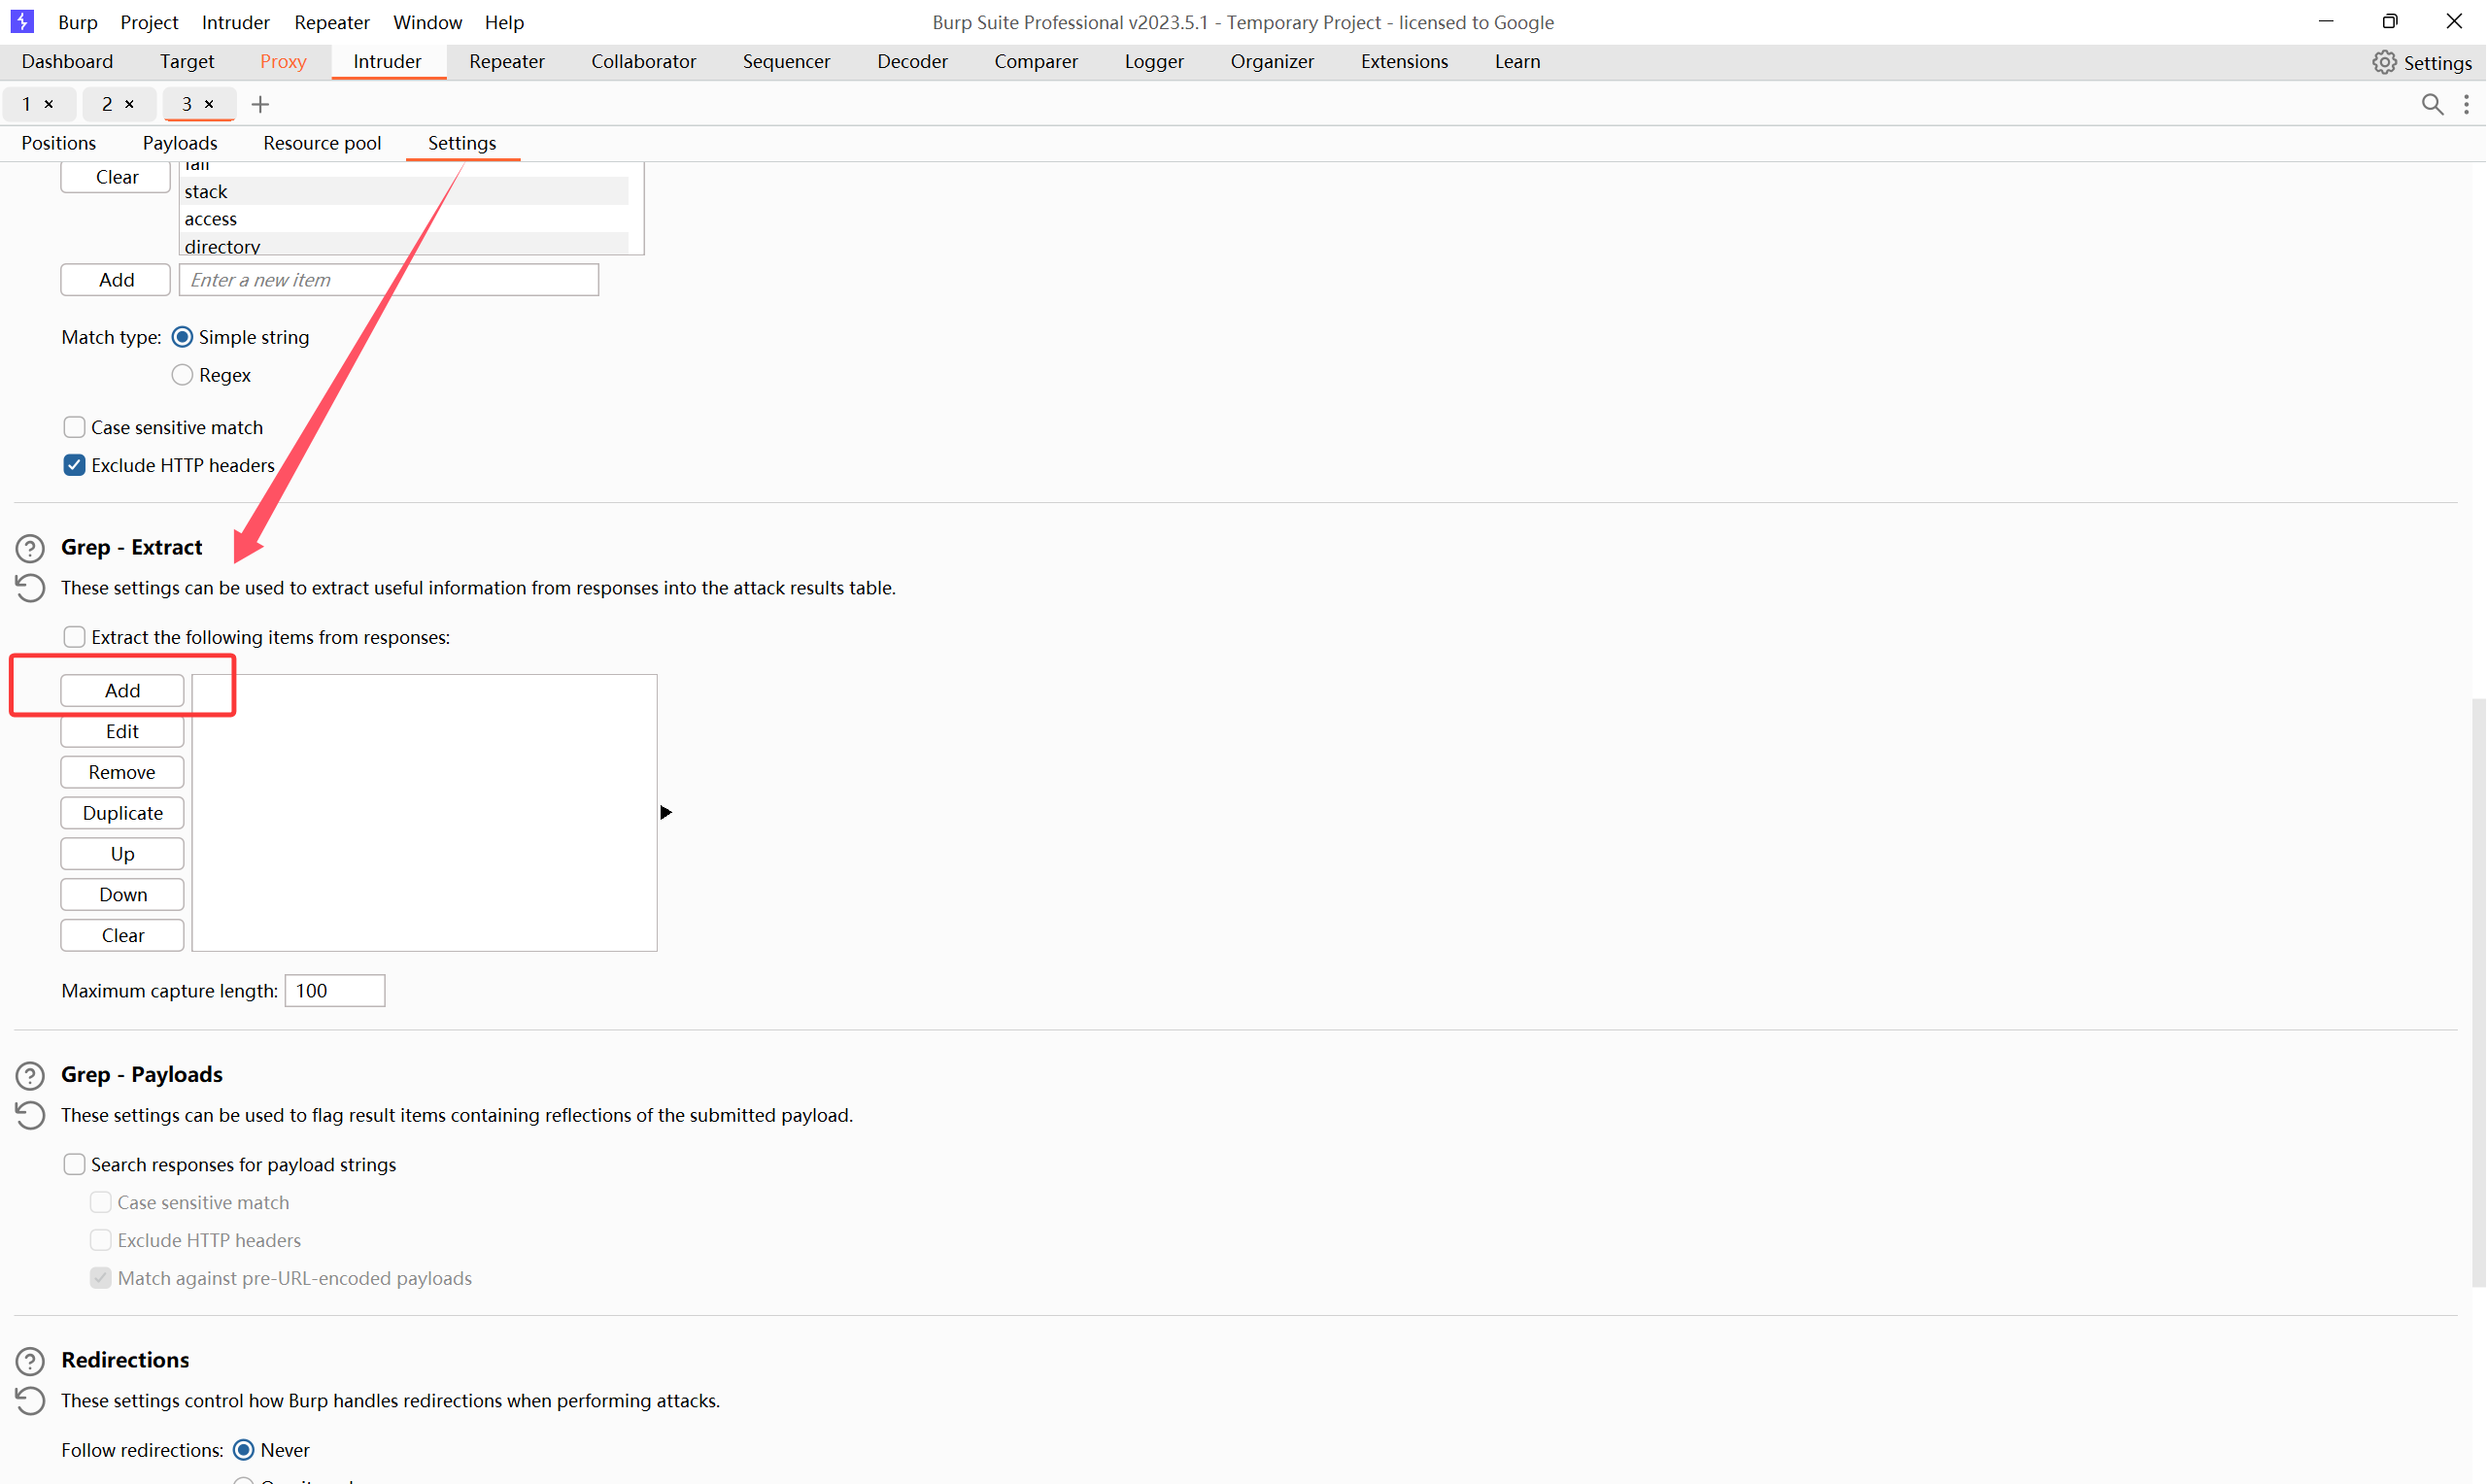Click the Duplicate button

(x=122, y=813)
